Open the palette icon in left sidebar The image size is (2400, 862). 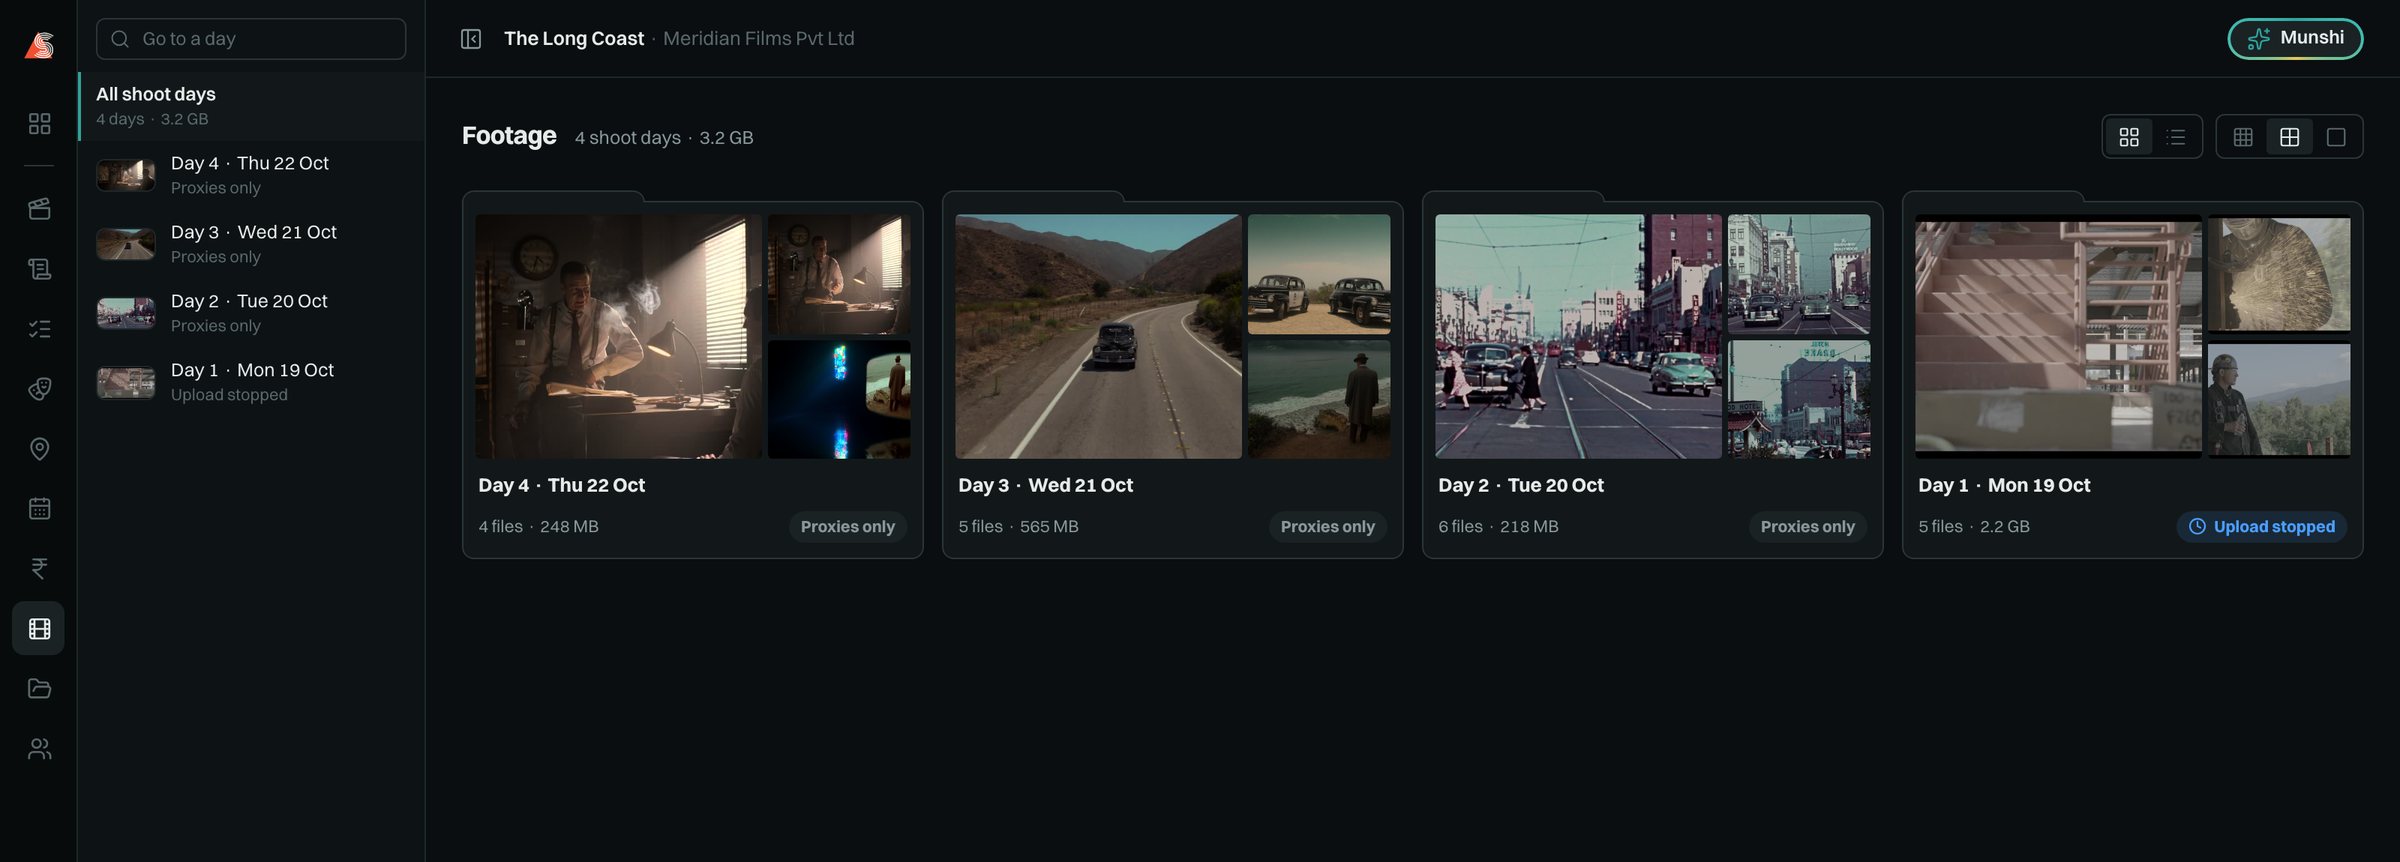click(39, 389)
